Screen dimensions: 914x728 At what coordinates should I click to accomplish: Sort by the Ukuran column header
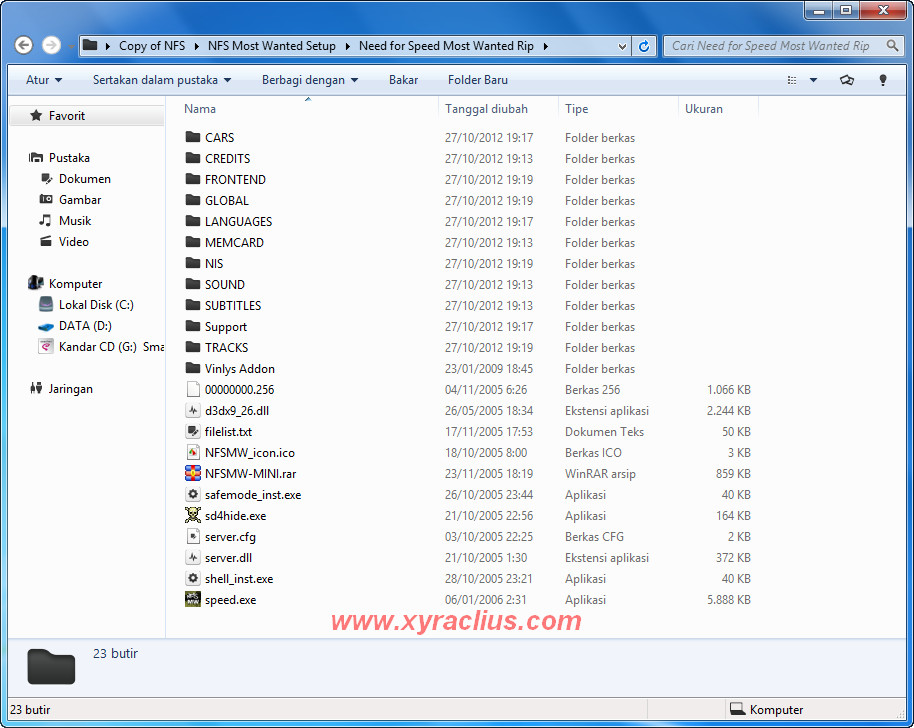pos(704,109)
